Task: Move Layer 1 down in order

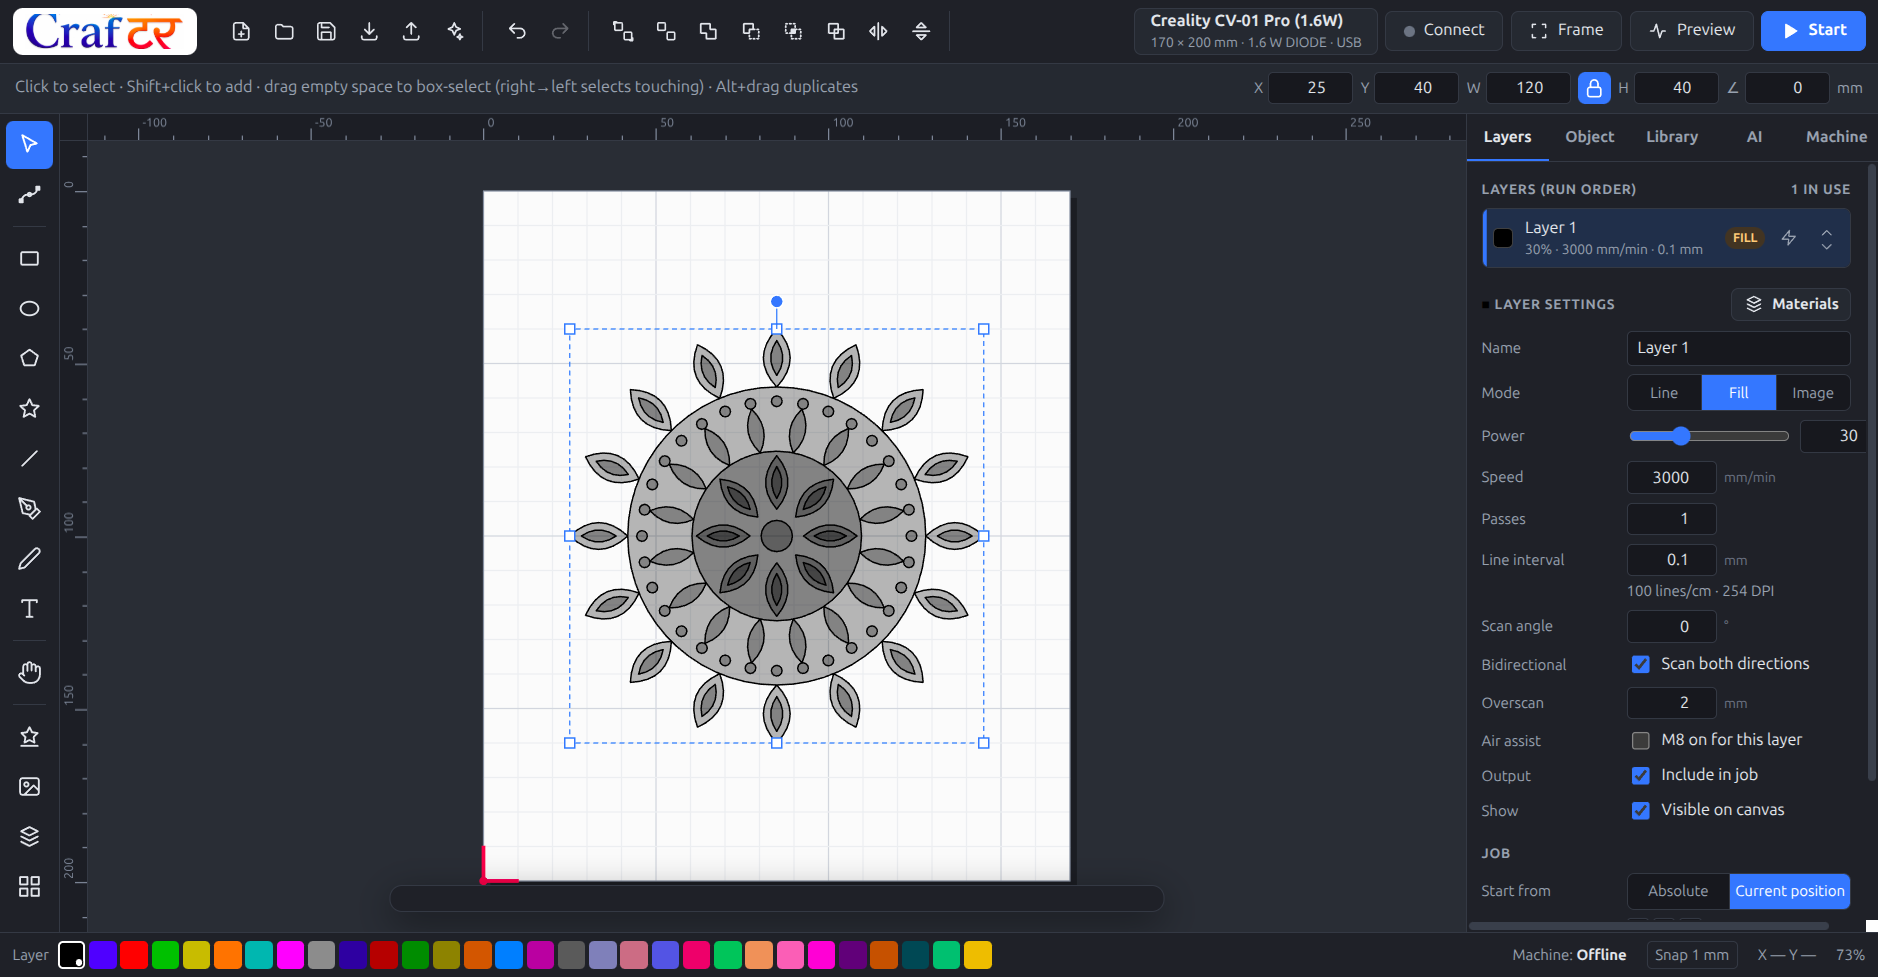Action: (x=1827, y=246)
